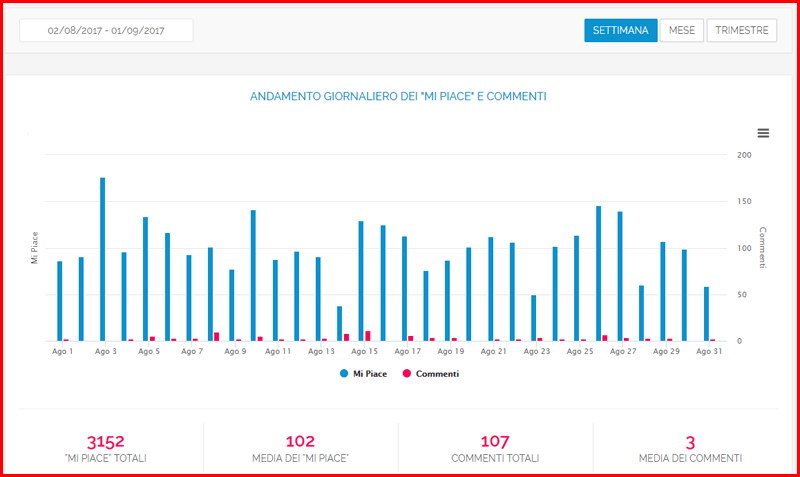Click the vertical Mi Piace axis title
The width and height of the screenshot is (800, 477).
pos(35,248)
